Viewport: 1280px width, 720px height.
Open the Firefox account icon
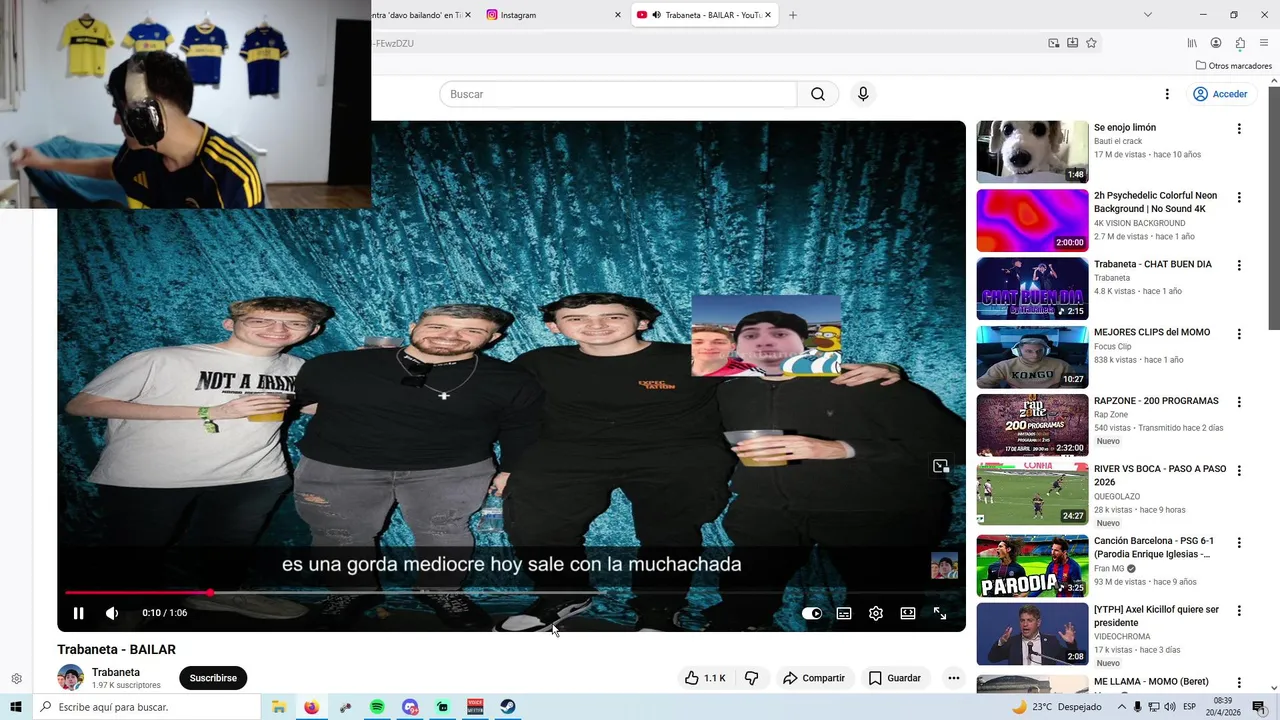tap(1216, 43)
